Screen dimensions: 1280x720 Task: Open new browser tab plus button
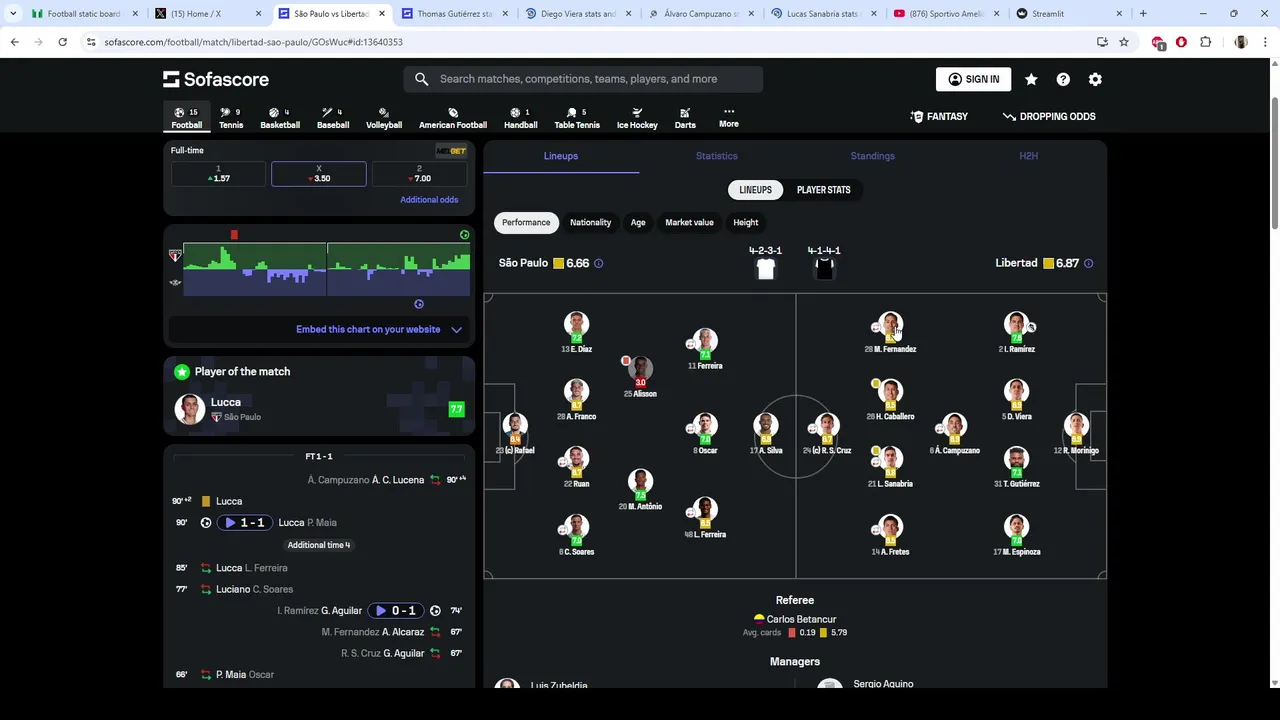pyautogui.click(x=1143, y=14)
